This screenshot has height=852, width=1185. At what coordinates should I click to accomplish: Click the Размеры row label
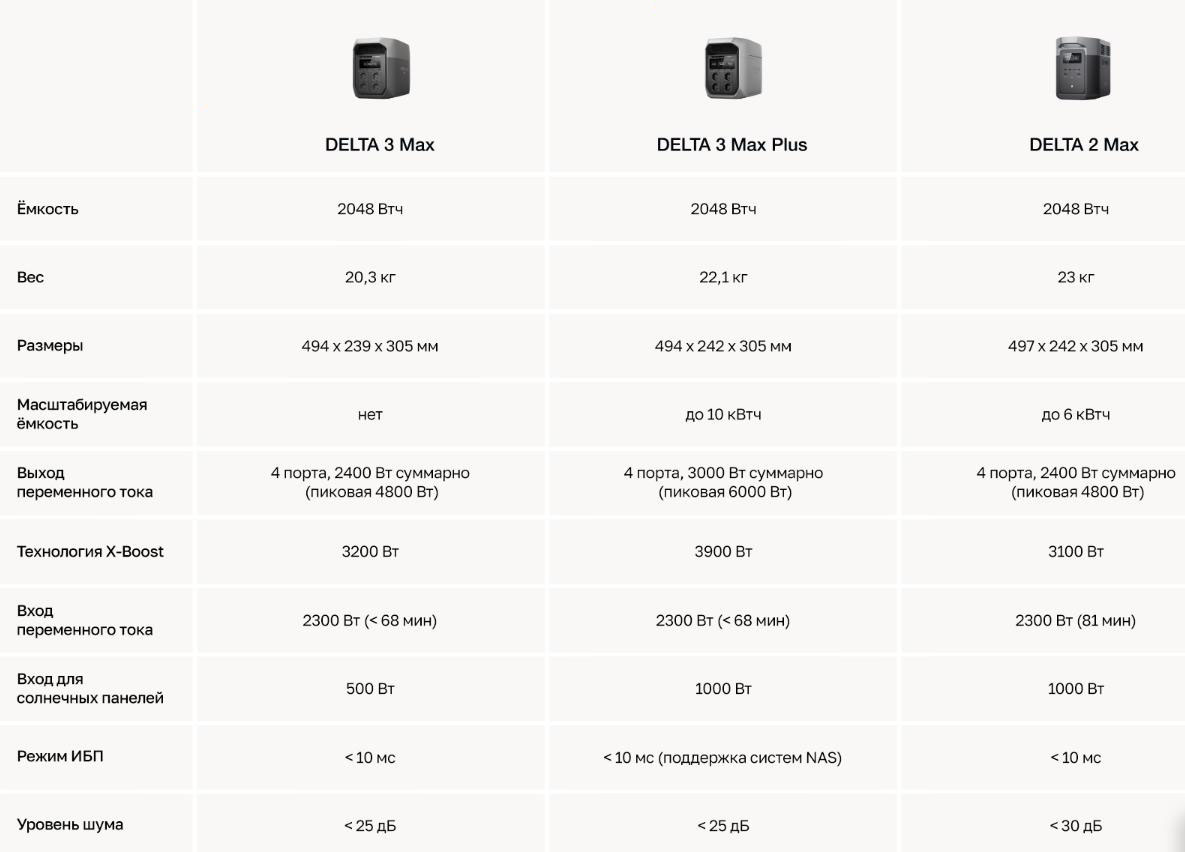pyautogui.click(x=50, y=345)
